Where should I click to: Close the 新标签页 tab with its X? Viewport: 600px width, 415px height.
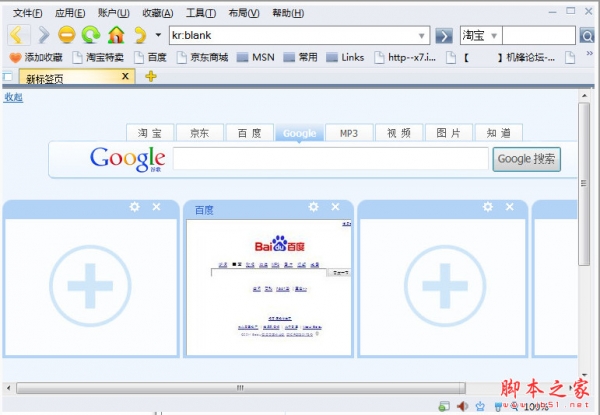(125, 76)
